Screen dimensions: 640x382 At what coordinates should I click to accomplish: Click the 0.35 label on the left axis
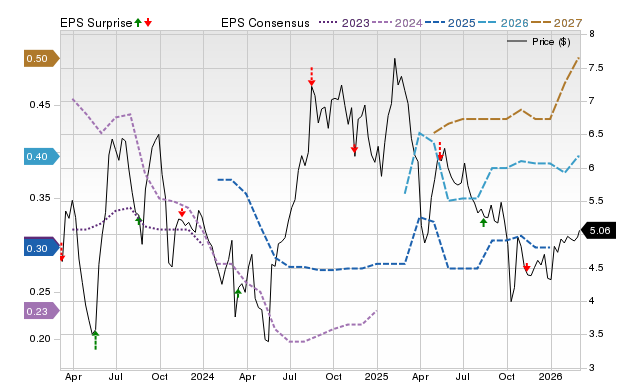pos(40,198)
